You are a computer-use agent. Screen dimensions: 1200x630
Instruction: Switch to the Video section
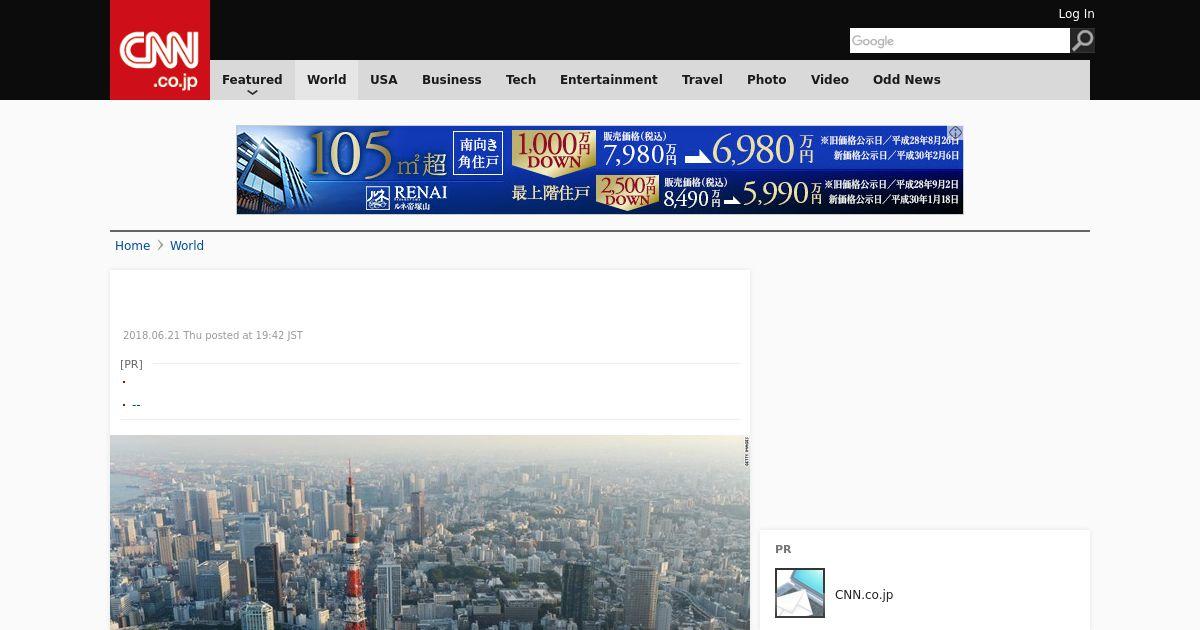[830, 80]
